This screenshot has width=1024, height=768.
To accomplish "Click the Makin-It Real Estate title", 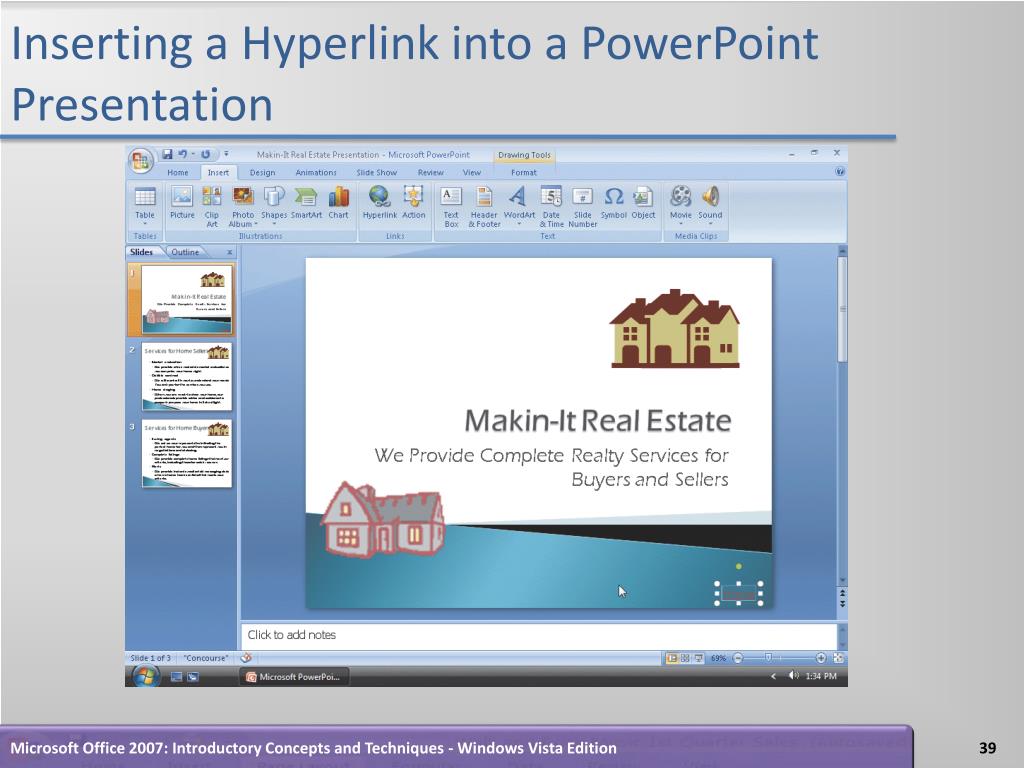I will pyautogui.click(x=598, y=421).
